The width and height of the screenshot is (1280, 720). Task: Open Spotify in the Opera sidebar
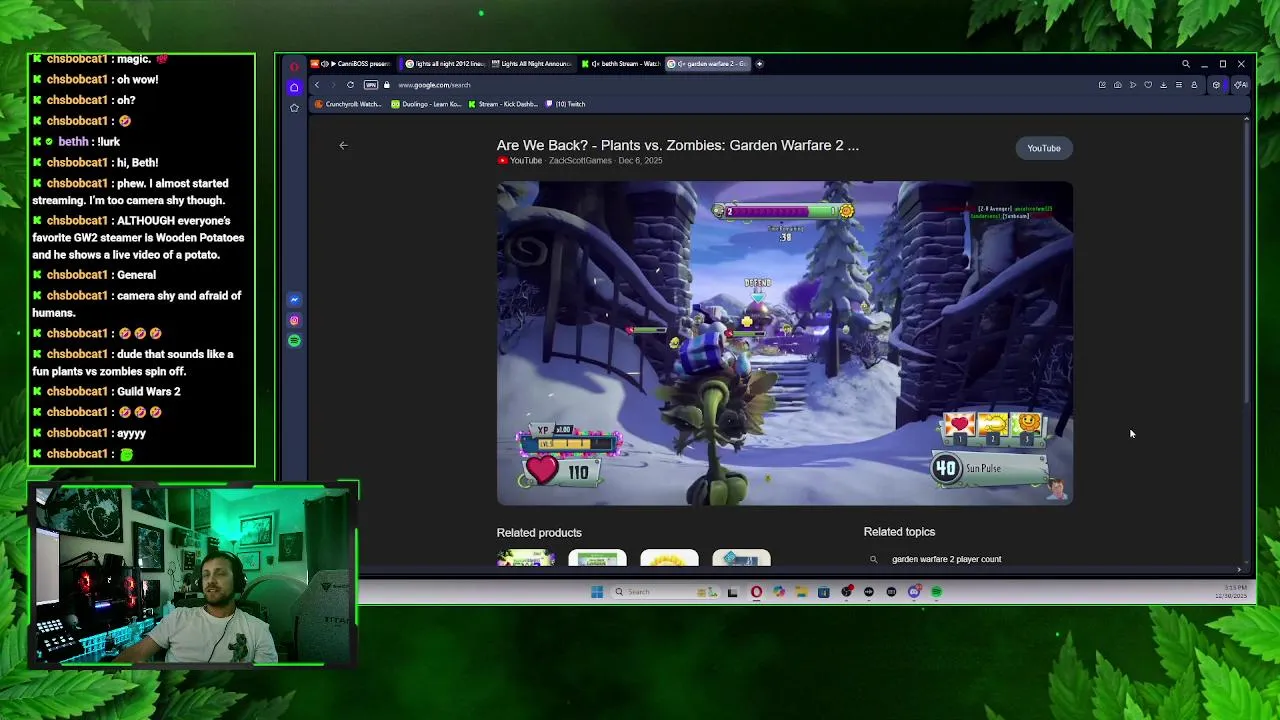pyautogui.click(x=294, y=341)
